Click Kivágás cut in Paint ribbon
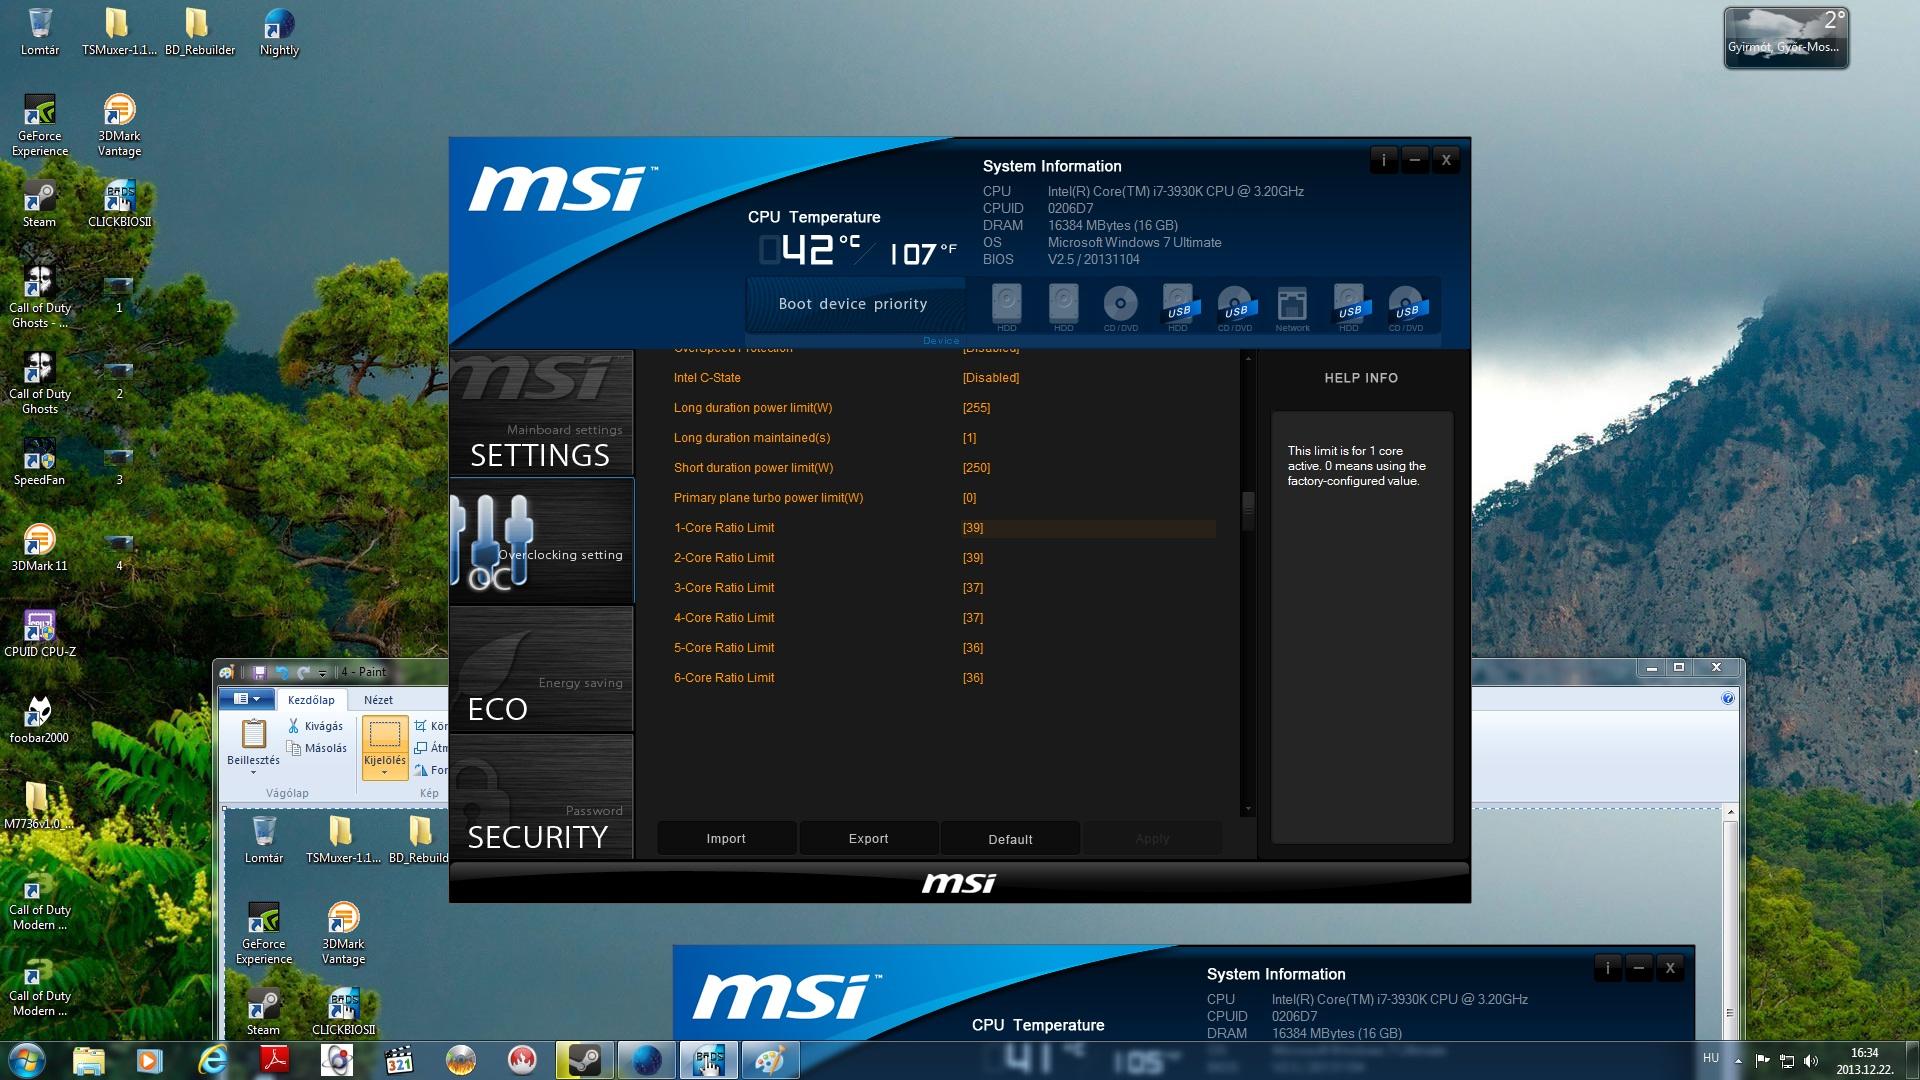Image resolution: width=1920 pixels, height=1080 pixels. [x=315, y=726]
